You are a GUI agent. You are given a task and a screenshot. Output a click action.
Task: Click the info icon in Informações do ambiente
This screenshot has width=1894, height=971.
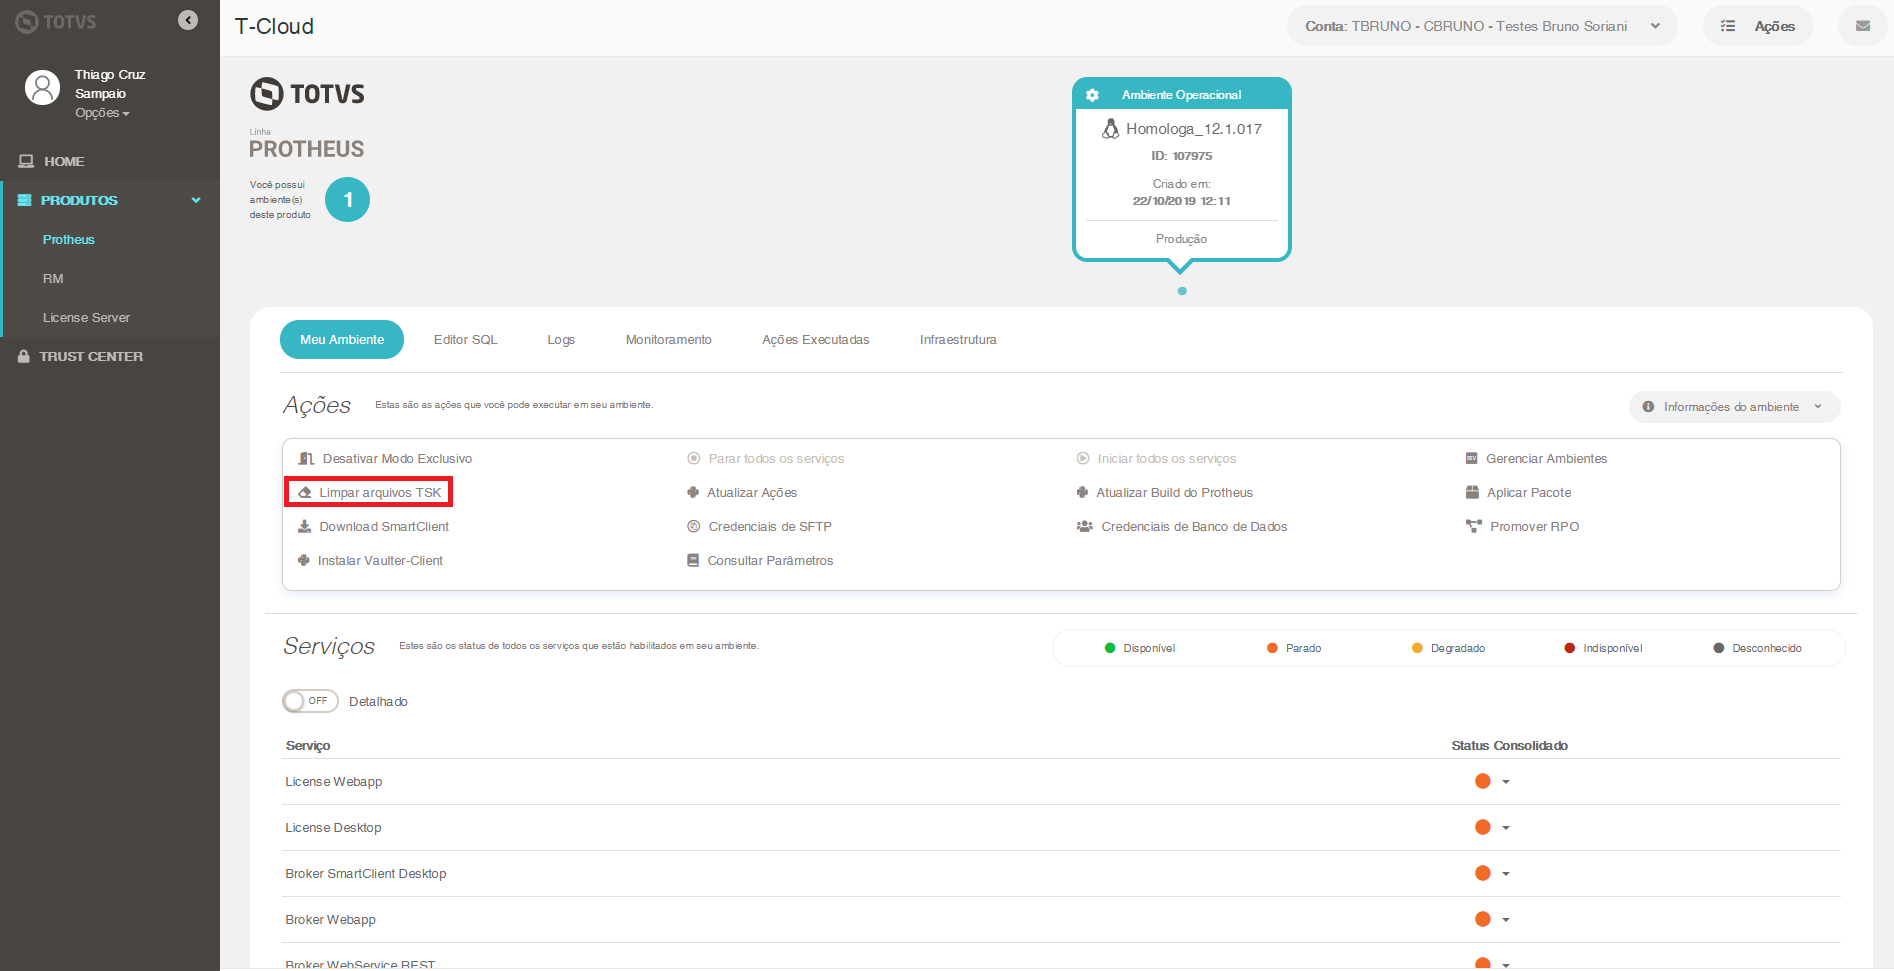pos(1648,407)
